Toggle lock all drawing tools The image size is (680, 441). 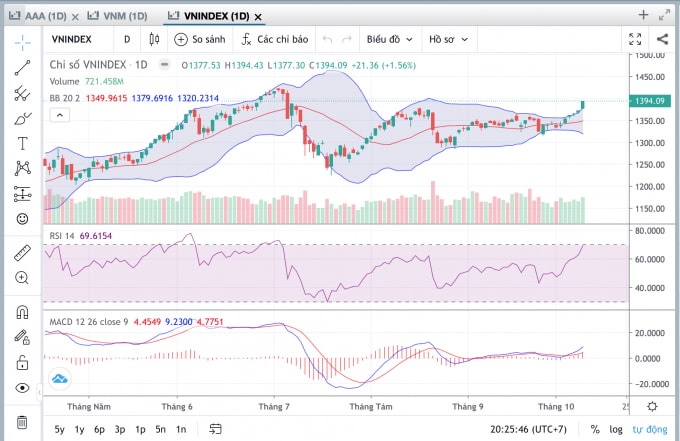(22, 363)
